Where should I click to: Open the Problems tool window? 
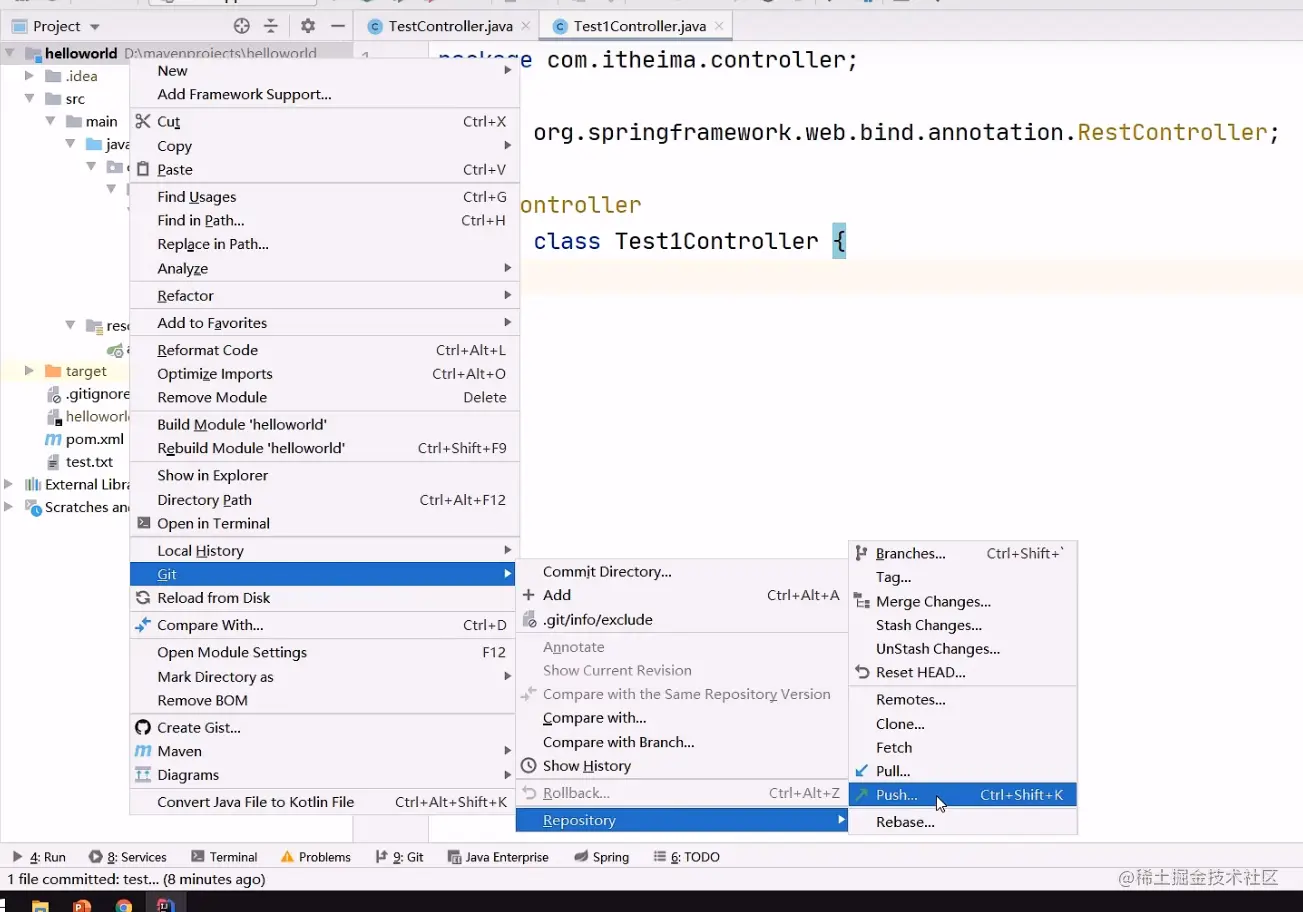click(315, 857)
